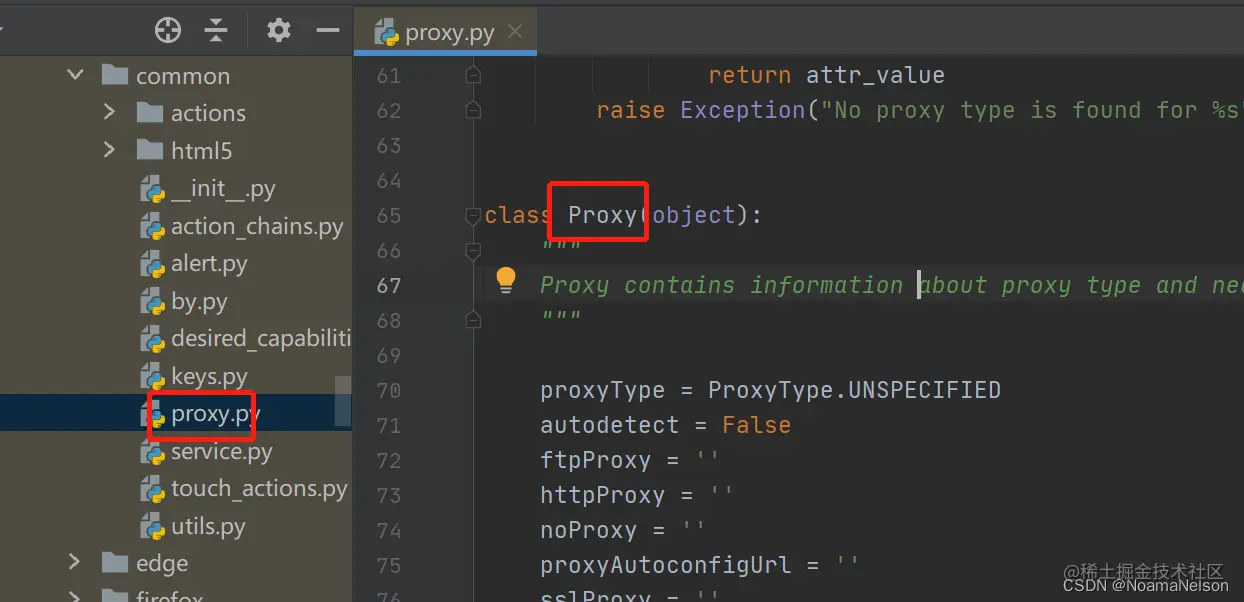The image size is (1244, 602).
Task: Expand the firefox folder
Action: click(x=75, y=596)
